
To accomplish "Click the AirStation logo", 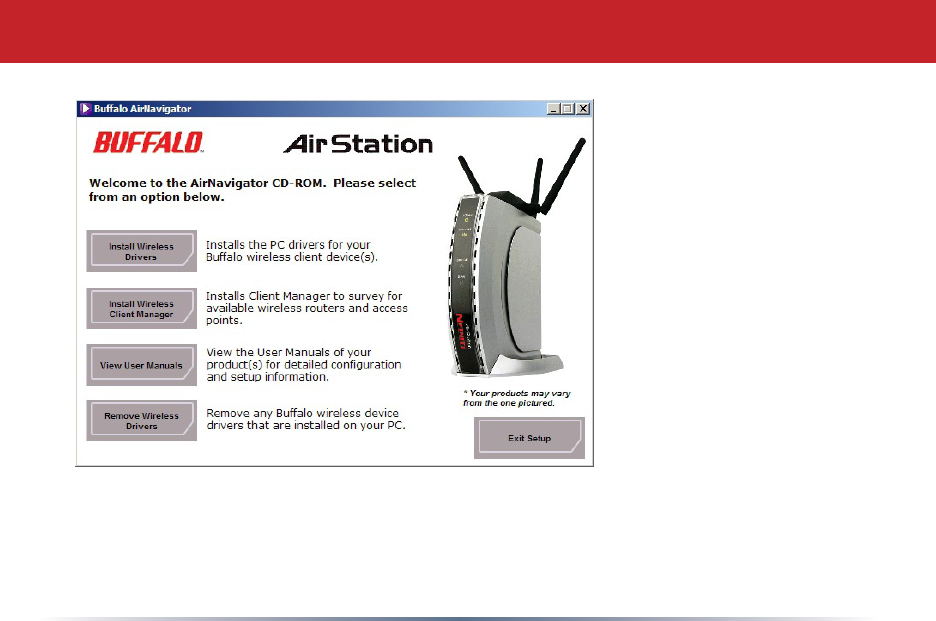I will point(358,144).
